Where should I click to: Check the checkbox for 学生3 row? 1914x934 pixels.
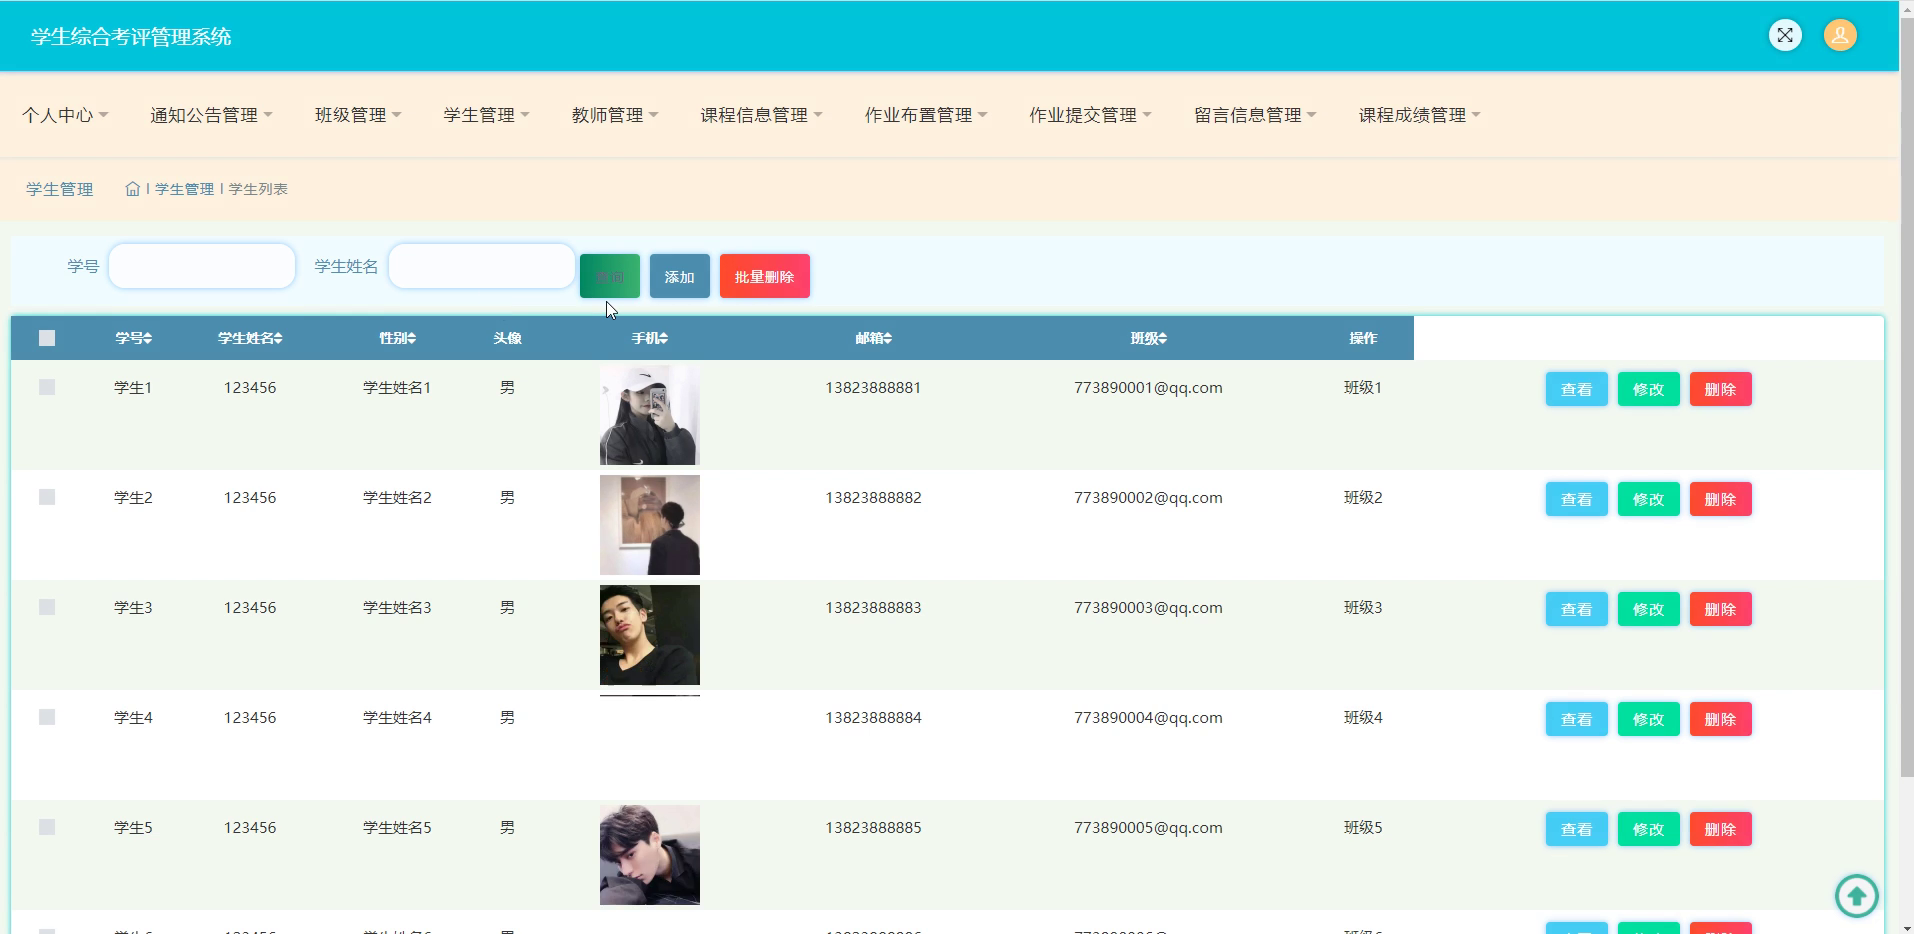click(x=47, y=607)
